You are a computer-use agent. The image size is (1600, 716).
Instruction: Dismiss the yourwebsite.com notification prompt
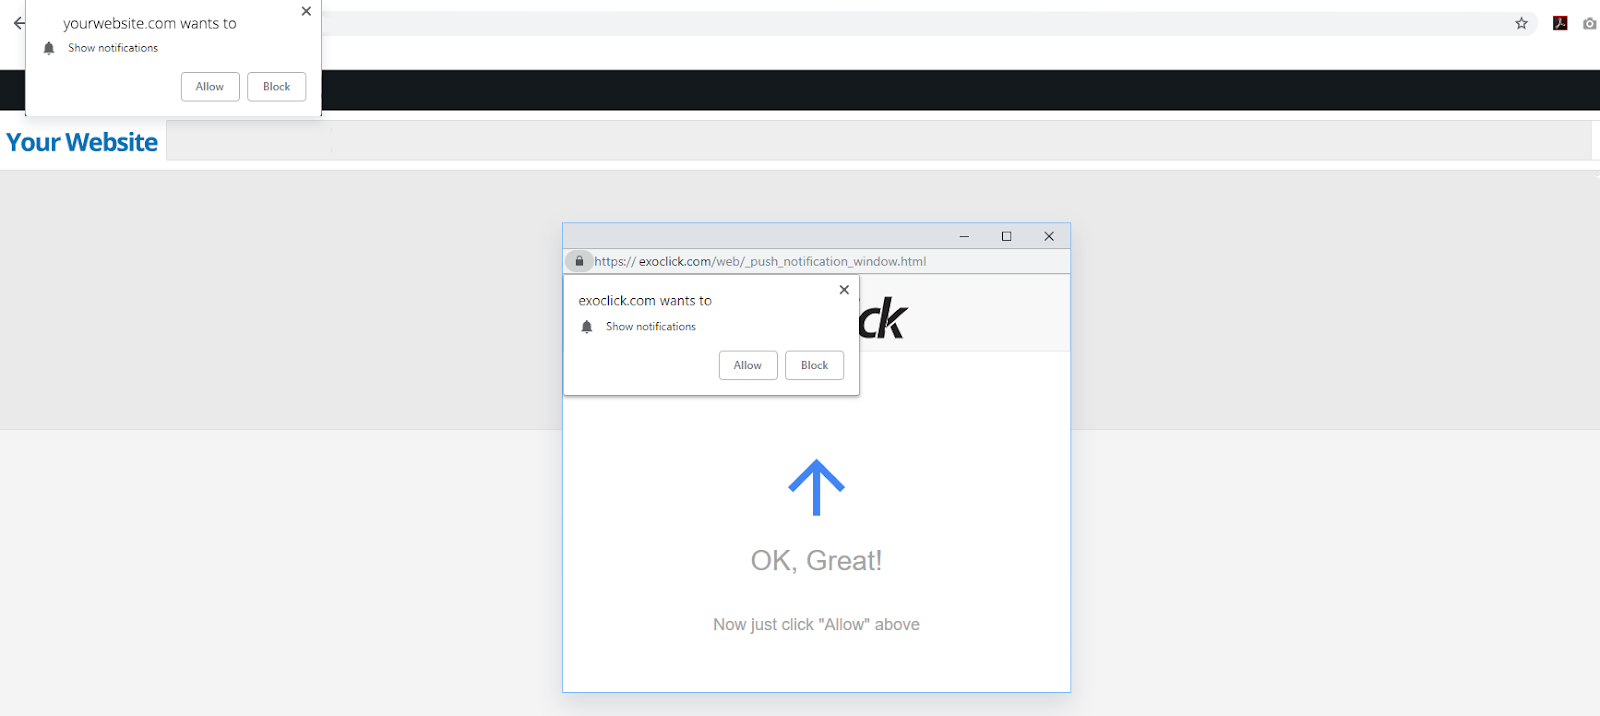(x=306, y=11)
